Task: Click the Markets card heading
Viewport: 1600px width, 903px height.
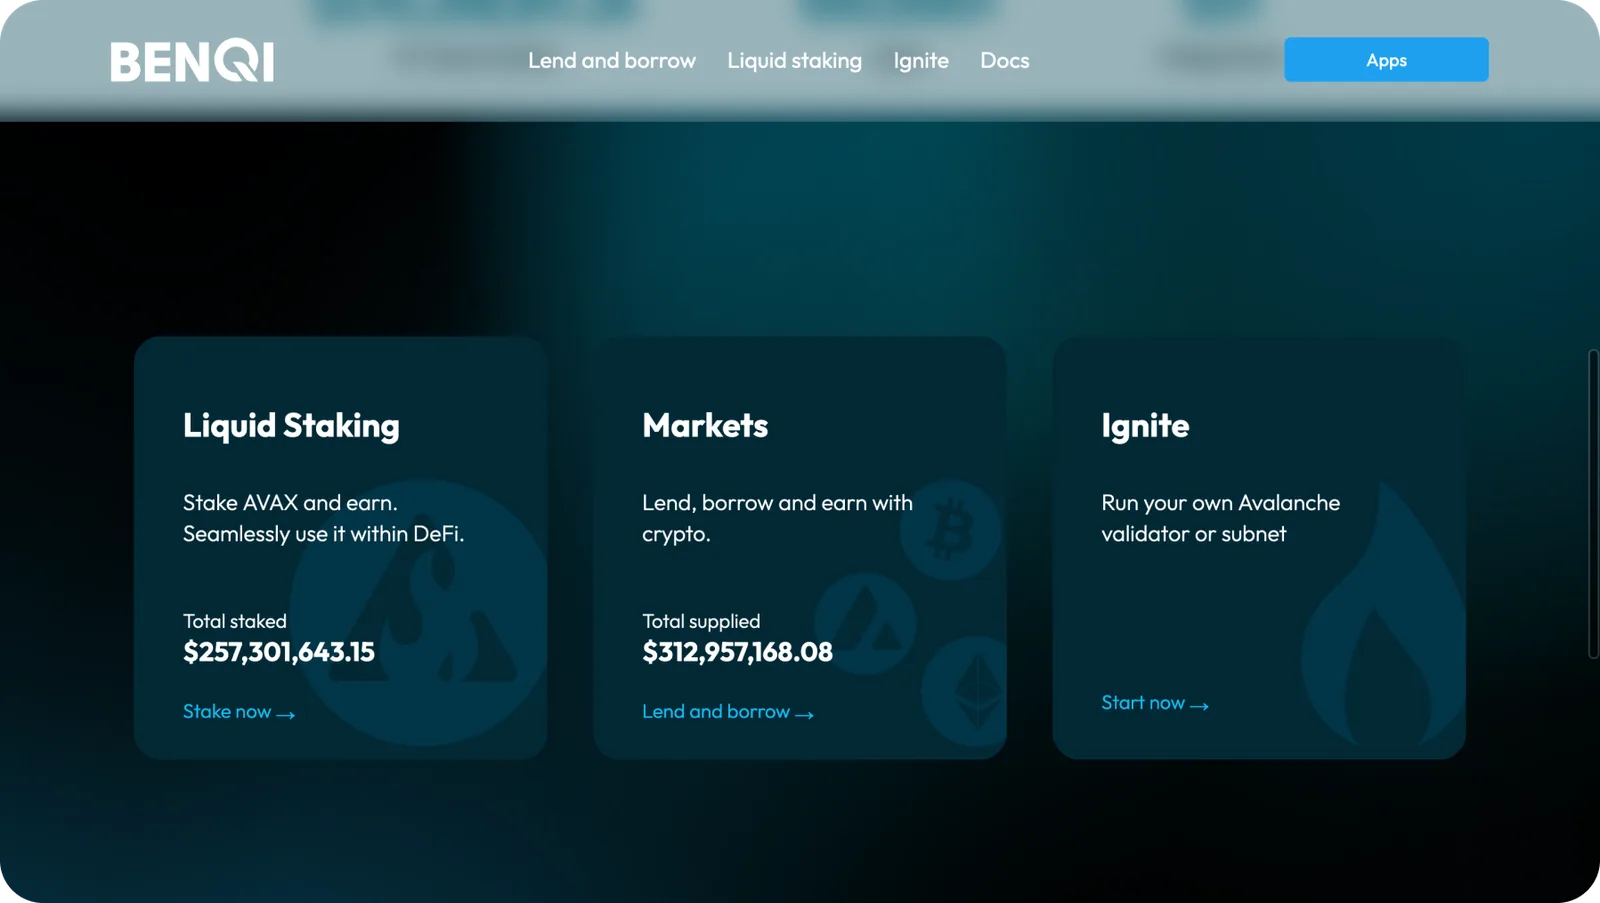Action: [705, 426]
